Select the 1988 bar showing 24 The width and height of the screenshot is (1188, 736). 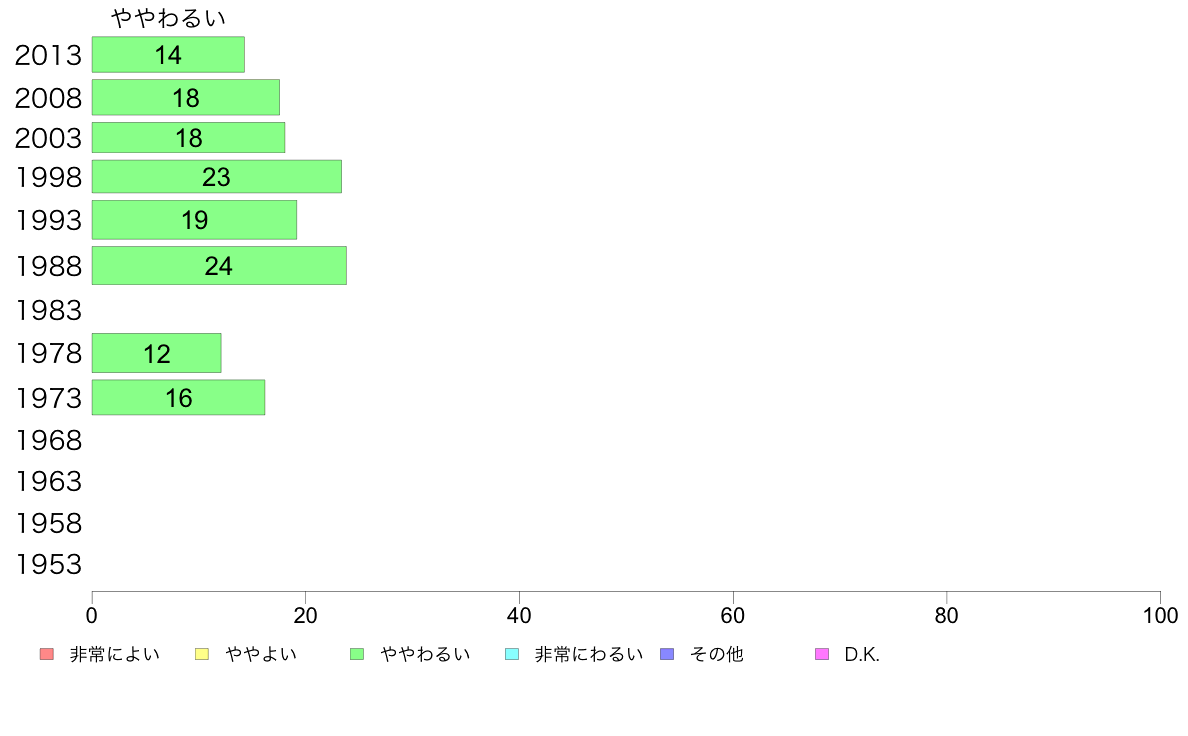point(219,265)
